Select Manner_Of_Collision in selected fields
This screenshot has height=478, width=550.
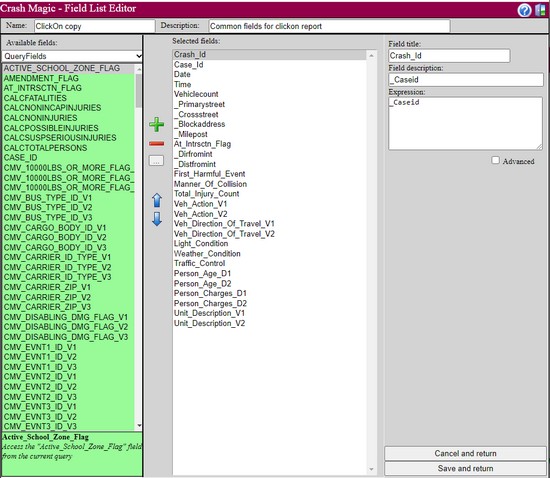[x=269, y=184]
